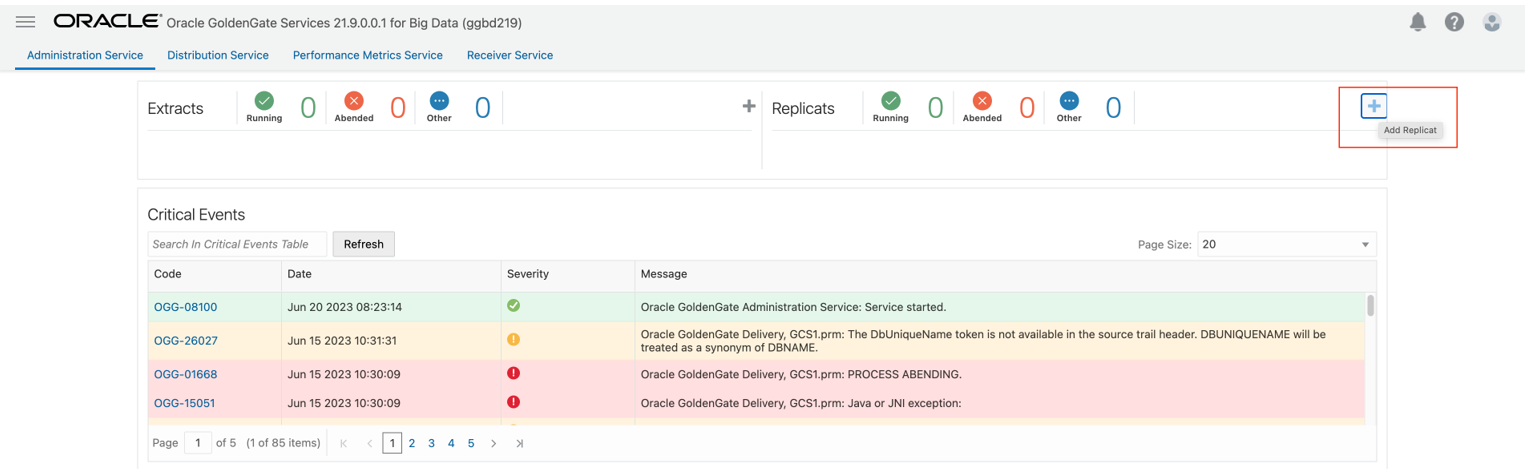Go to page 3 of events
1529x469 pixels.
click(x=432, y=443)
